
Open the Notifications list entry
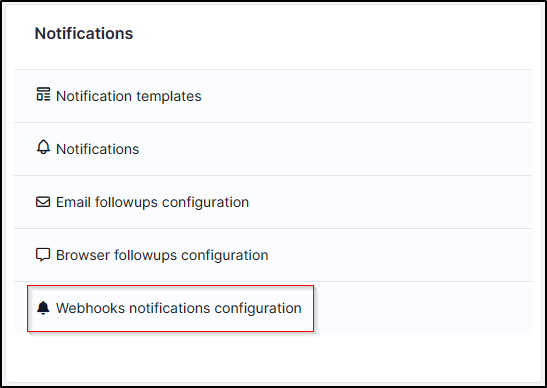point(97,149)
